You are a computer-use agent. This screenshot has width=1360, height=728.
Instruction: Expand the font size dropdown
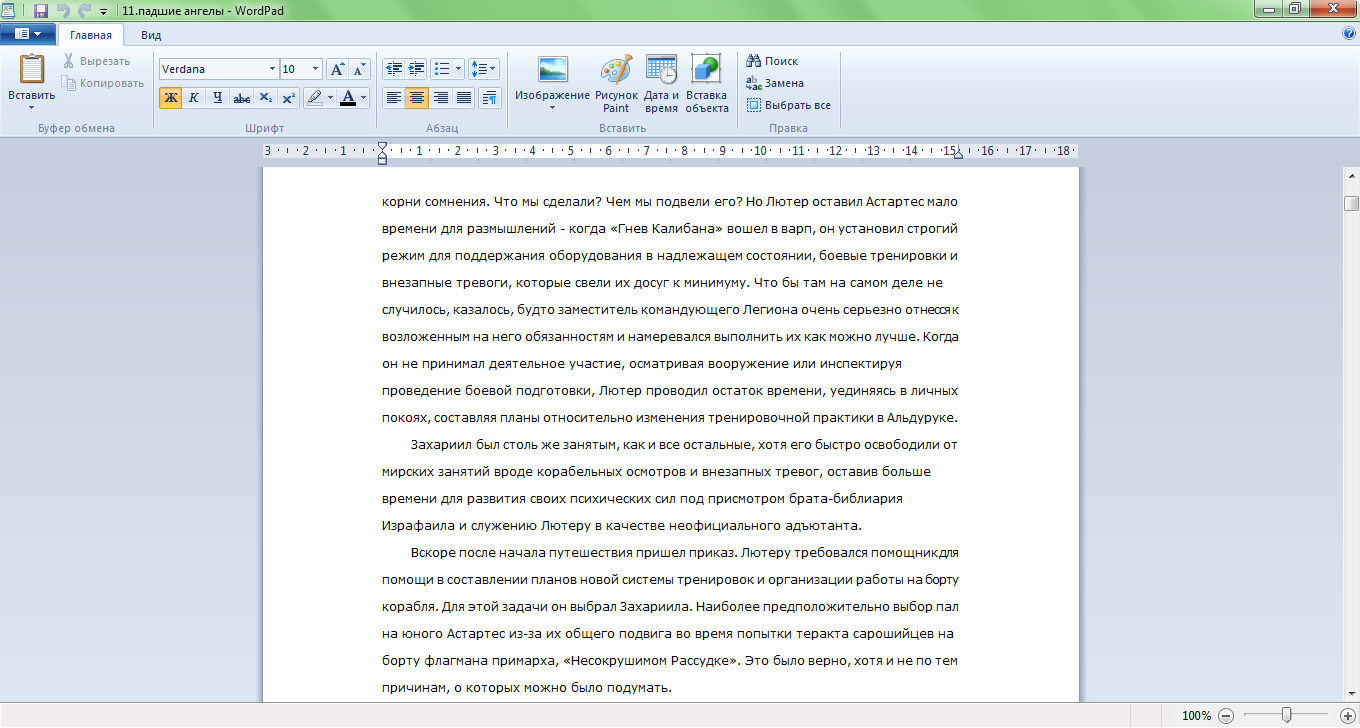pyautogui.click(x=316, y=69)
